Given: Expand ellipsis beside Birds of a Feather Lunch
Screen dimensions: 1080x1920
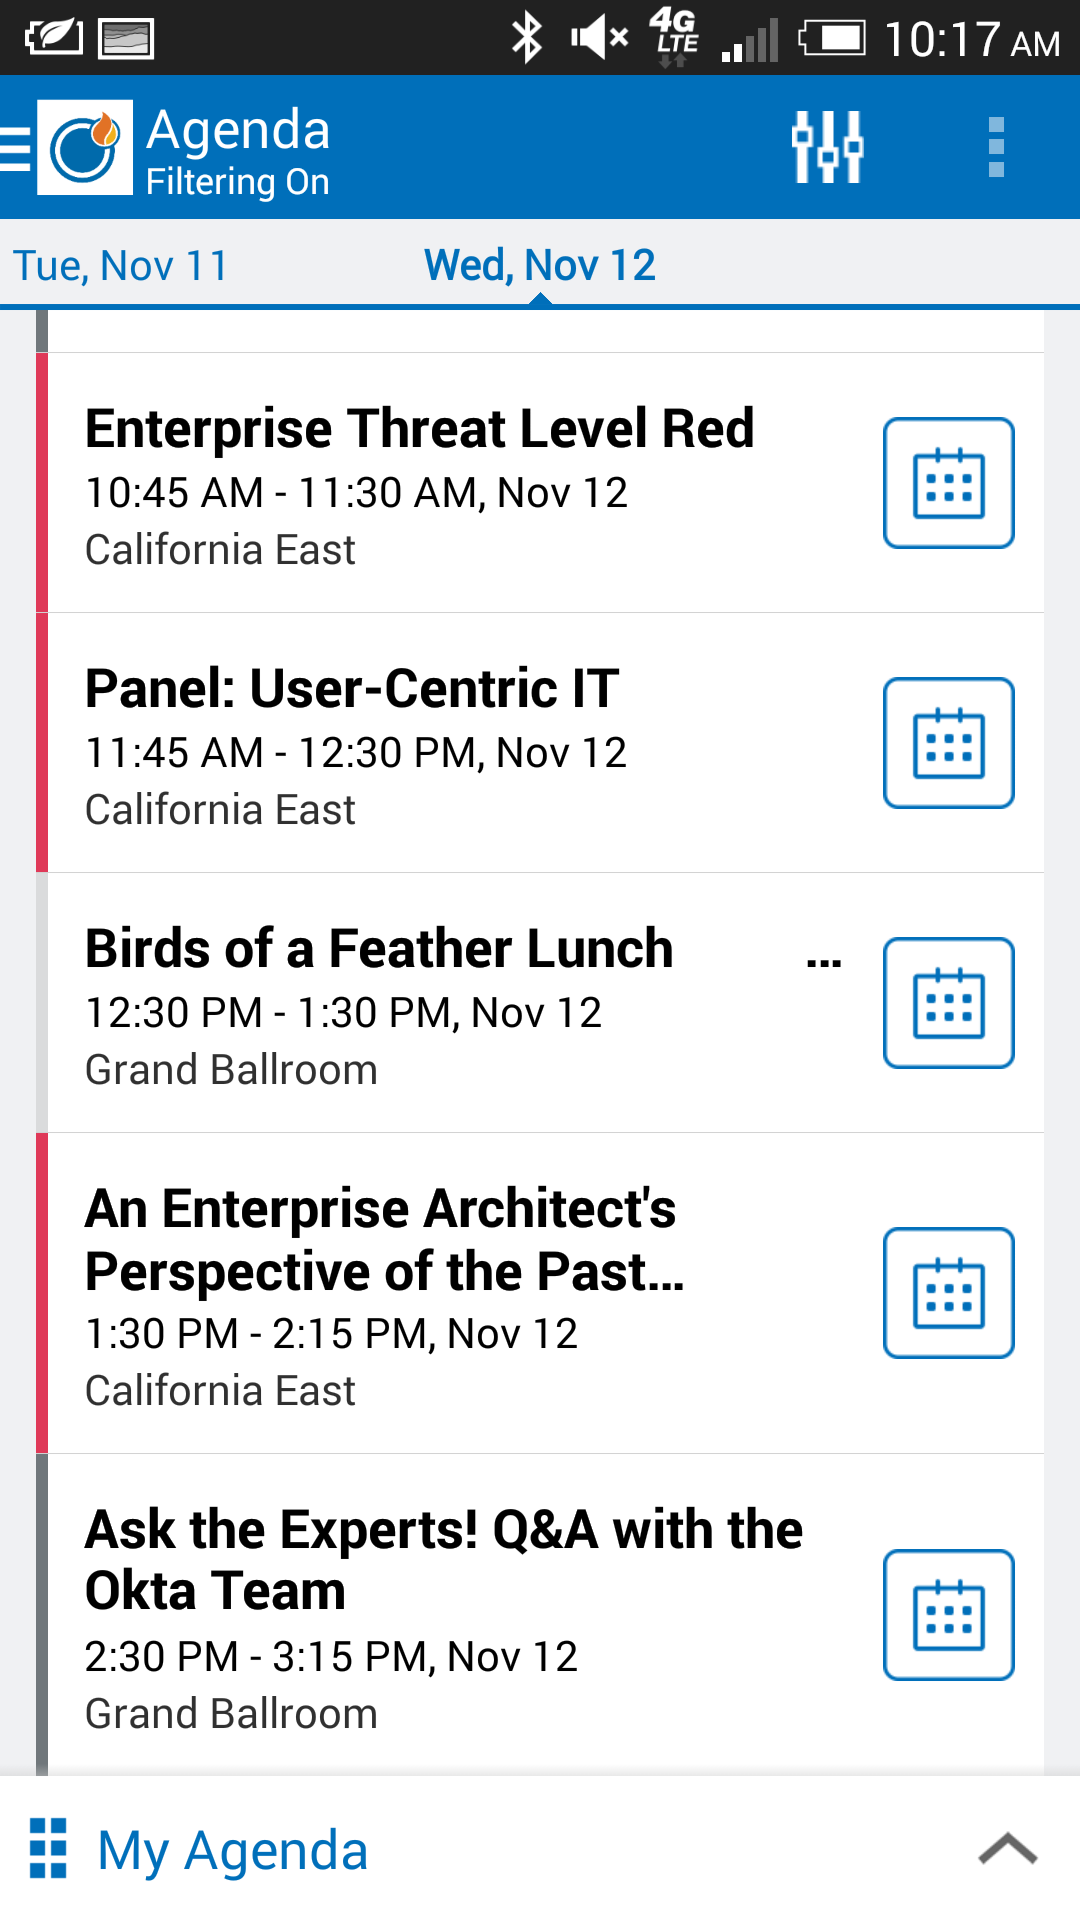Looking at the screenshot, I should pyautogui.click(x=823, y=961).
